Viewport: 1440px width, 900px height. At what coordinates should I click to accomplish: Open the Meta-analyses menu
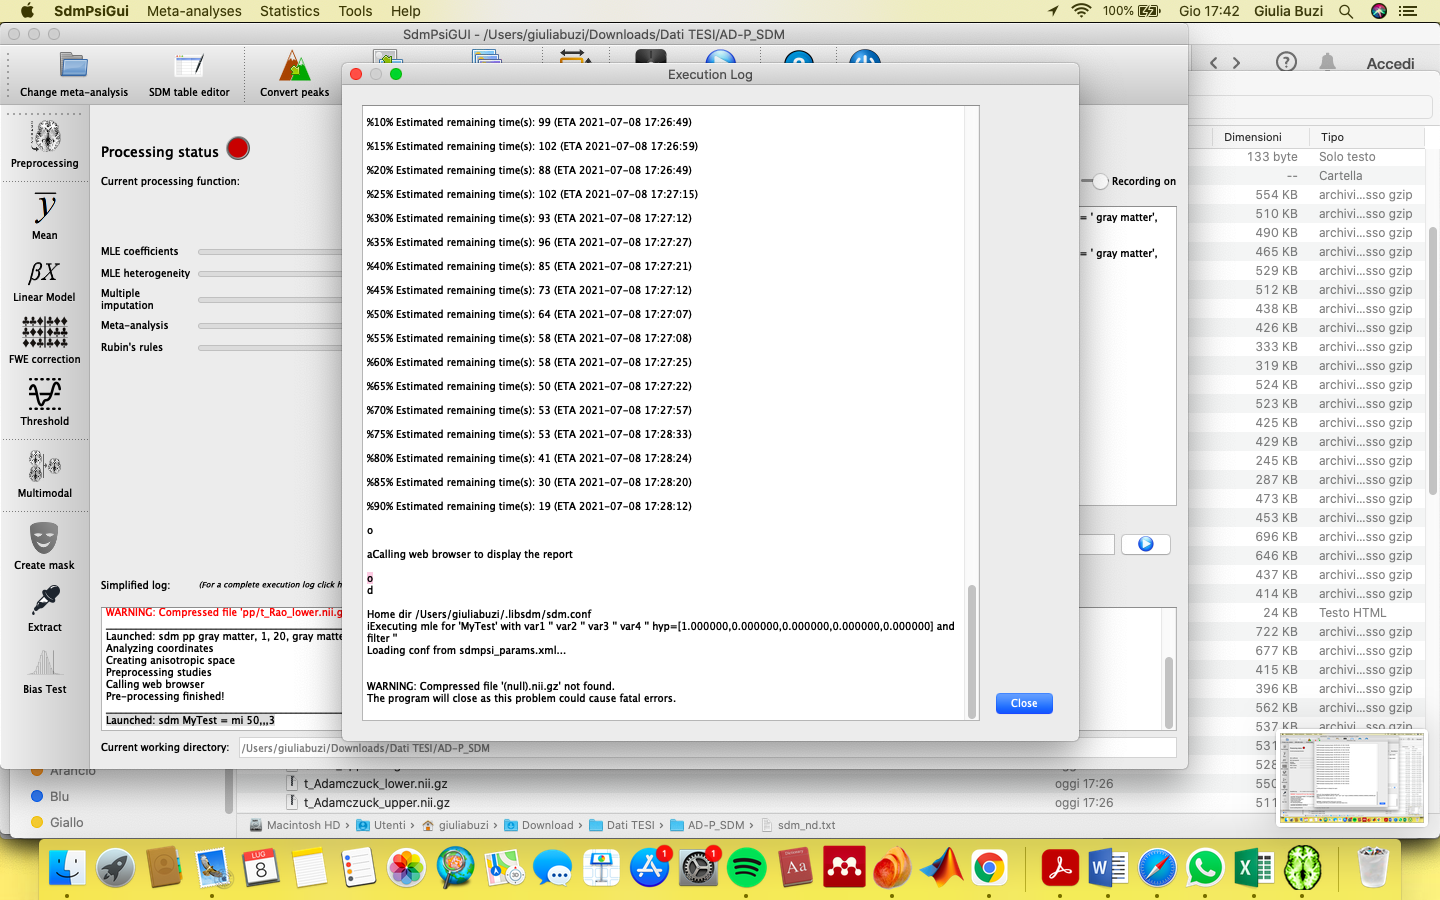194,11
